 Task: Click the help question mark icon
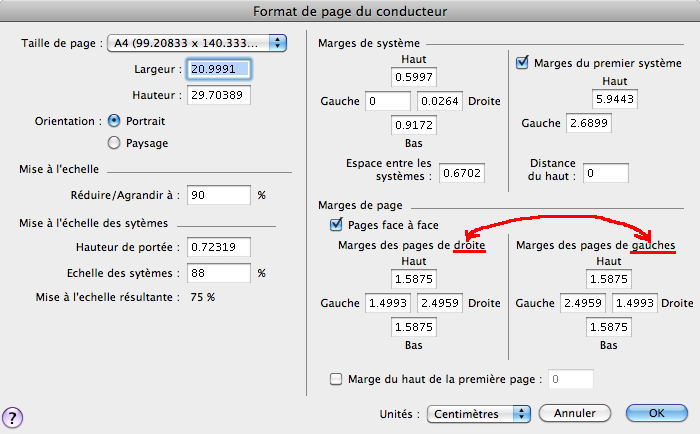point(14,417)
